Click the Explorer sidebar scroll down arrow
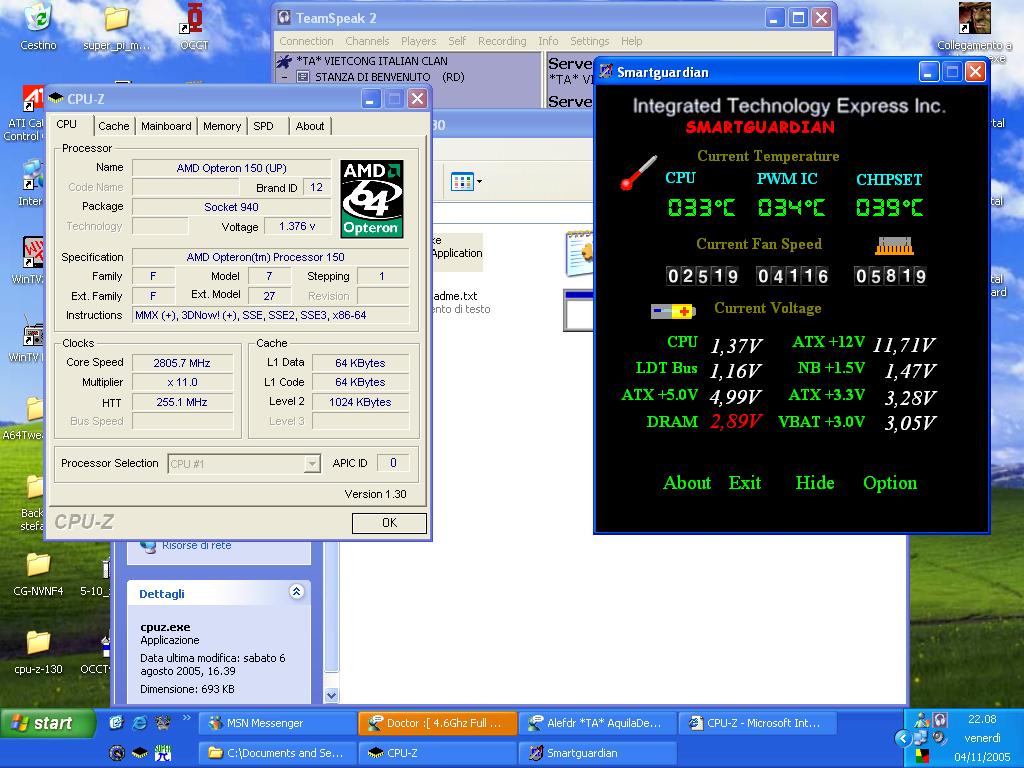Image resolution: width=1024 pixels, height=768 pixels. click(331, 696)
